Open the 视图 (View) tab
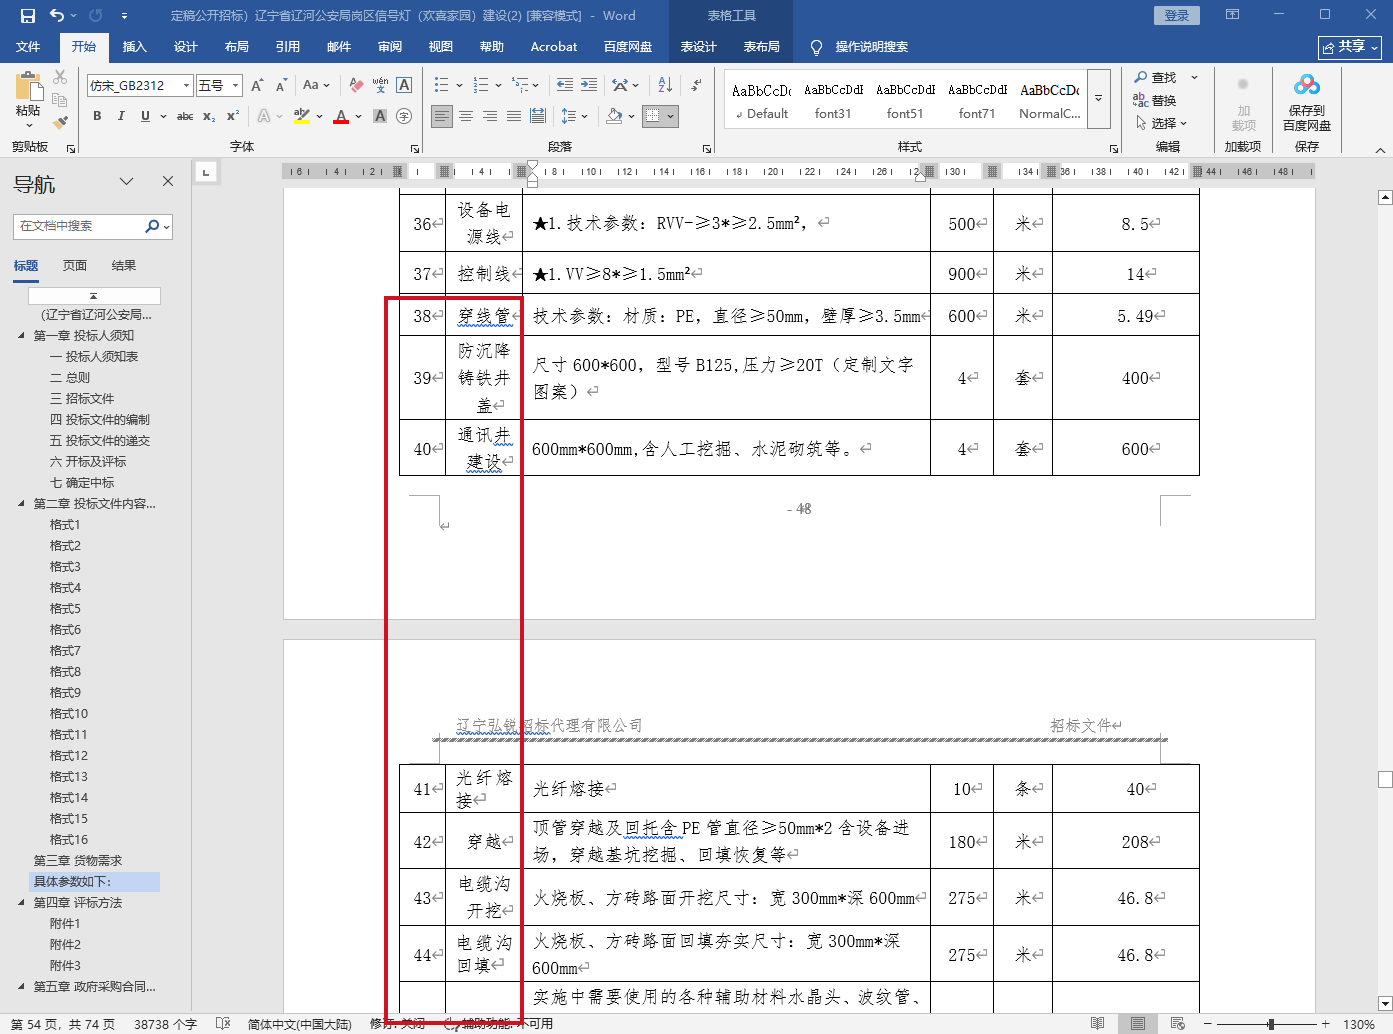Viewport: 1393px width, 1034px height. (x=441, y=47)
